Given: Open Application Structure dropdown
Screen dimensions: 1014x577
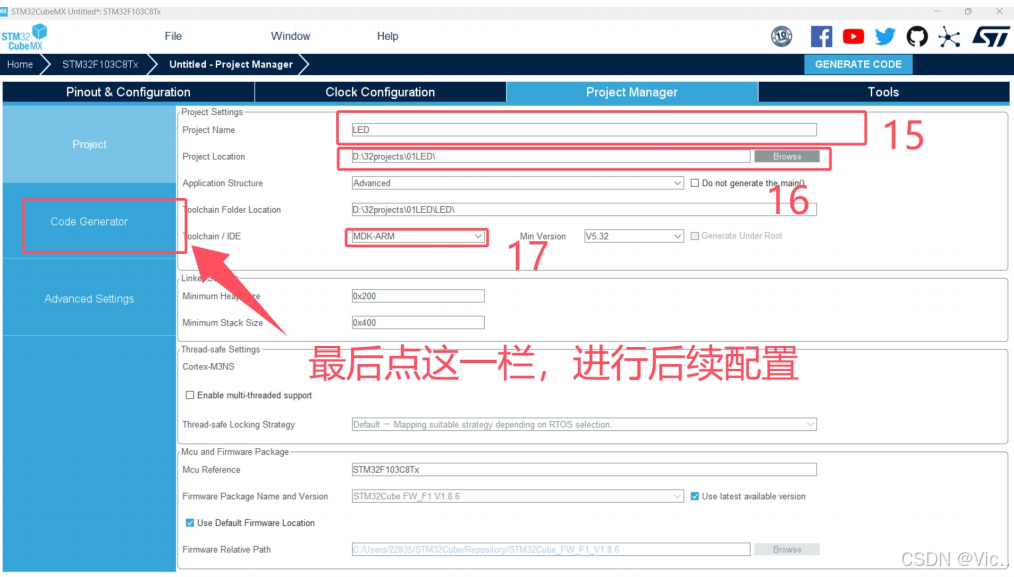Looking at the screenshot, I should 517,183.
